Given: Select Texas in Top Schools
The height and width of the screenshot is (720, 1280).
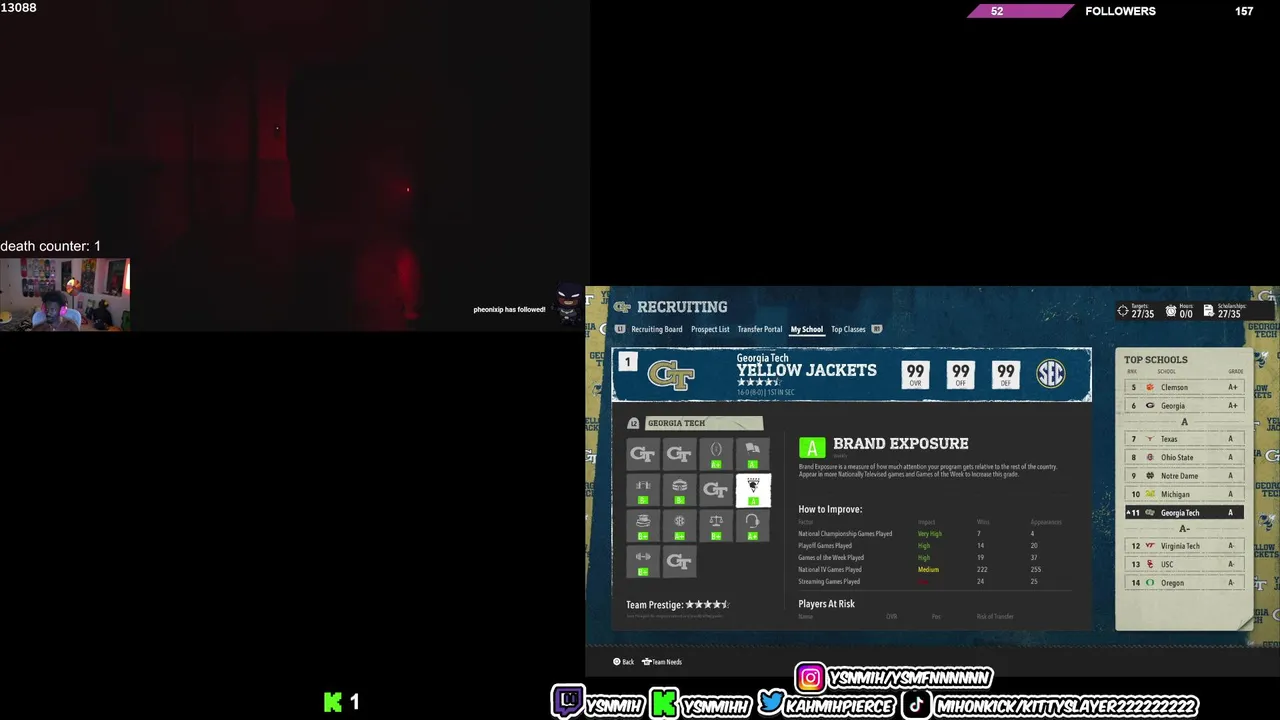Looking at the screenshot, I should click(1185, 439).
